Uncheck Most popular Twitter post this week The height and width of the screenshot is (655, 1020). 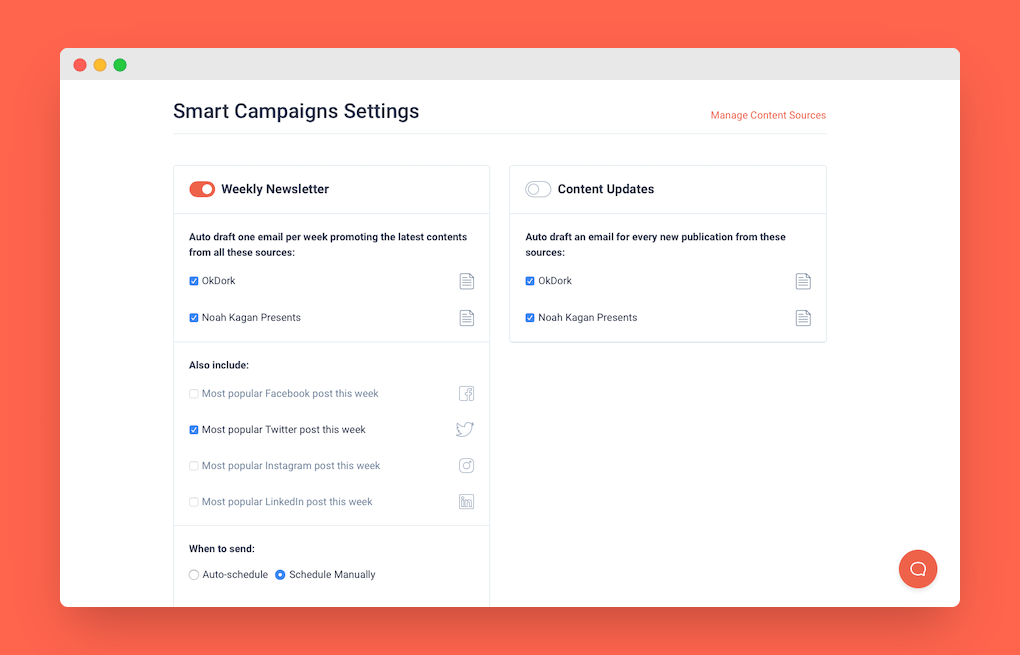coord(194,430)
